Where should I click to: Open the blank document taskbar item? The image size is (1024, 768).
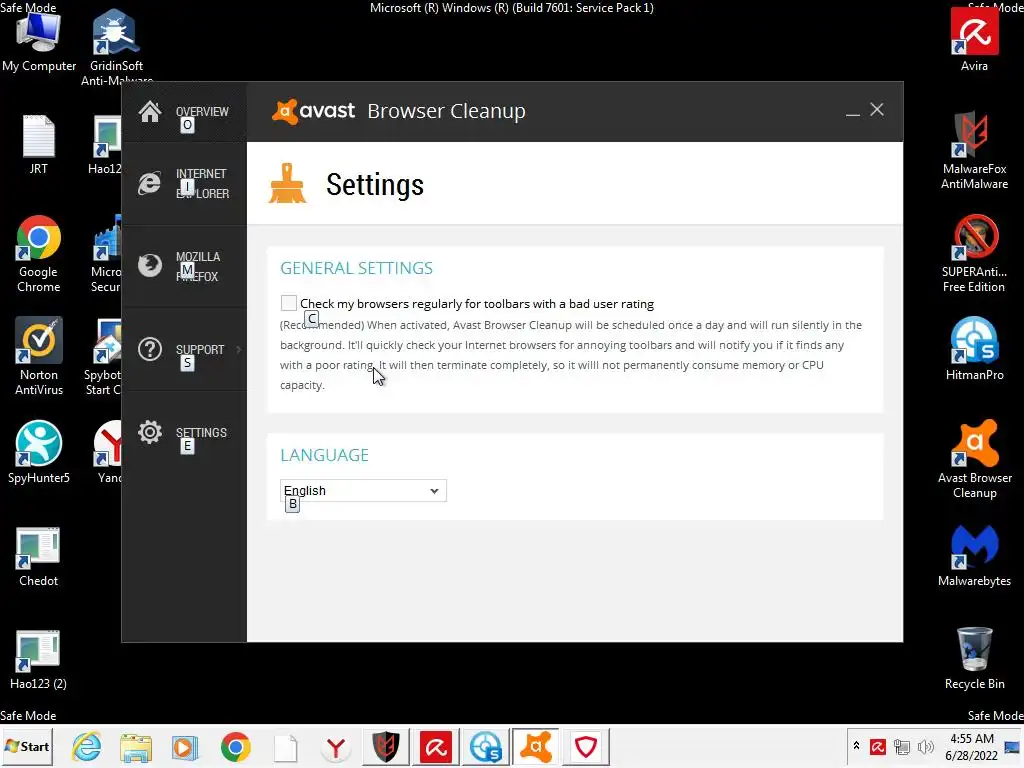[x=285, y=746]
